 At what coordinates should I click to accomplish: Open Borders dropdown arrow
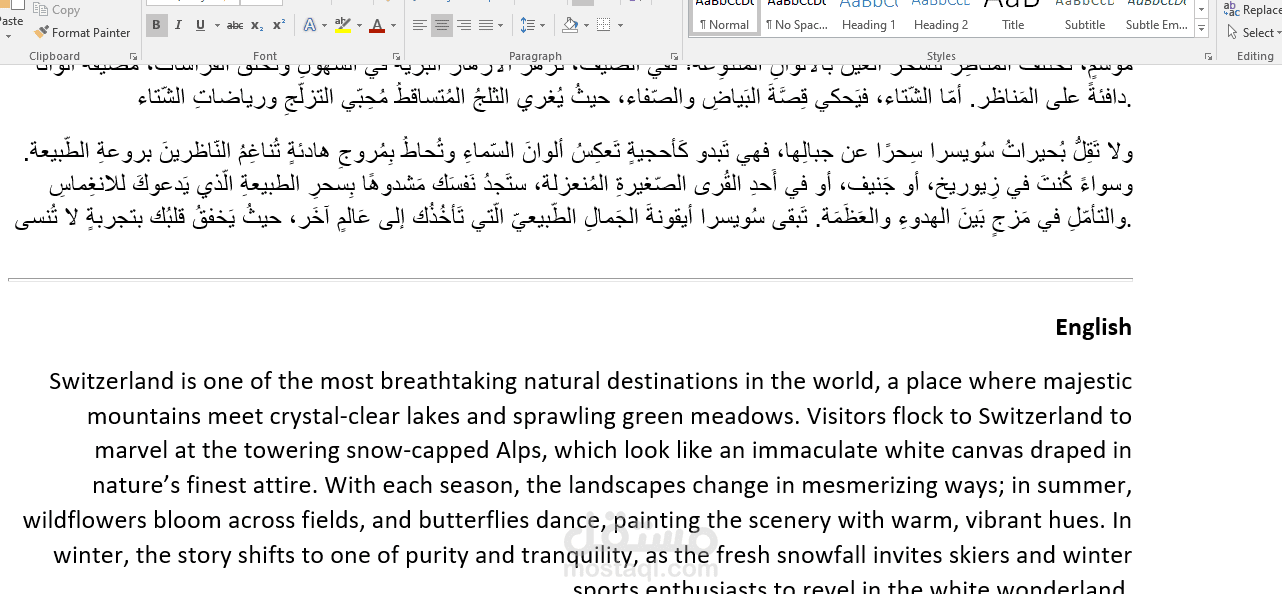coord(620,25)
